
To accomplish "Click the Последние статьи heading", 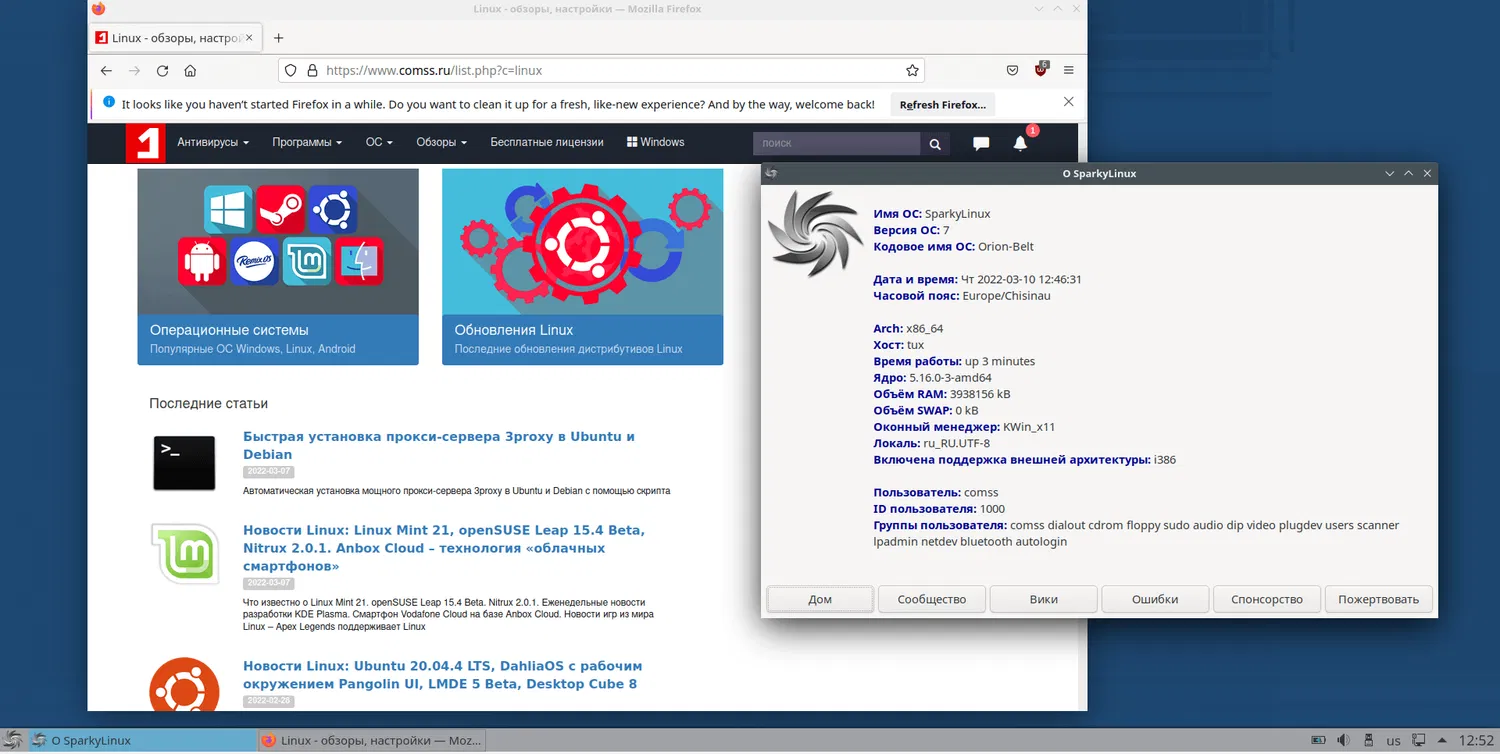I will click(x=209, y=403).
